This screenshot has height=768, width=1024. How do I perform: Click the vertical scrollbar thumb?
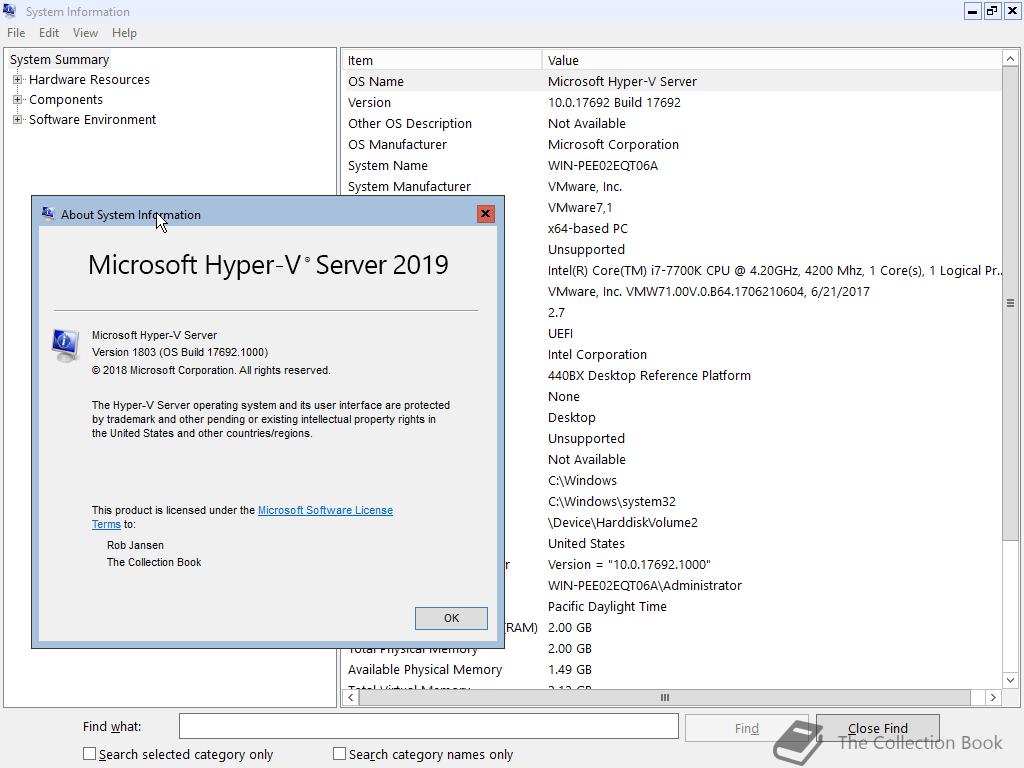(1010, 304)
